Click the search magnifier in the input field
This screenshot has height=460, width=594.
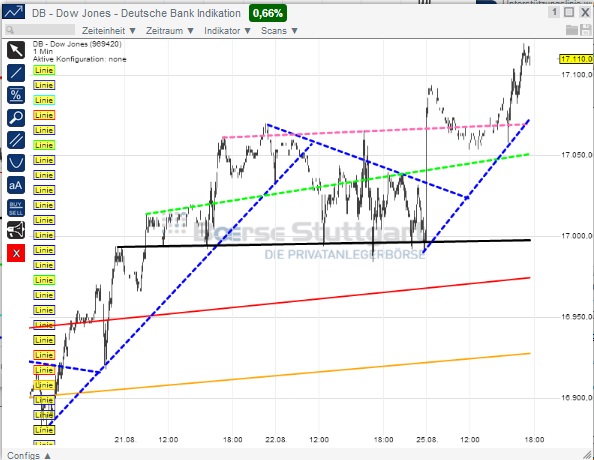[10, 30]
